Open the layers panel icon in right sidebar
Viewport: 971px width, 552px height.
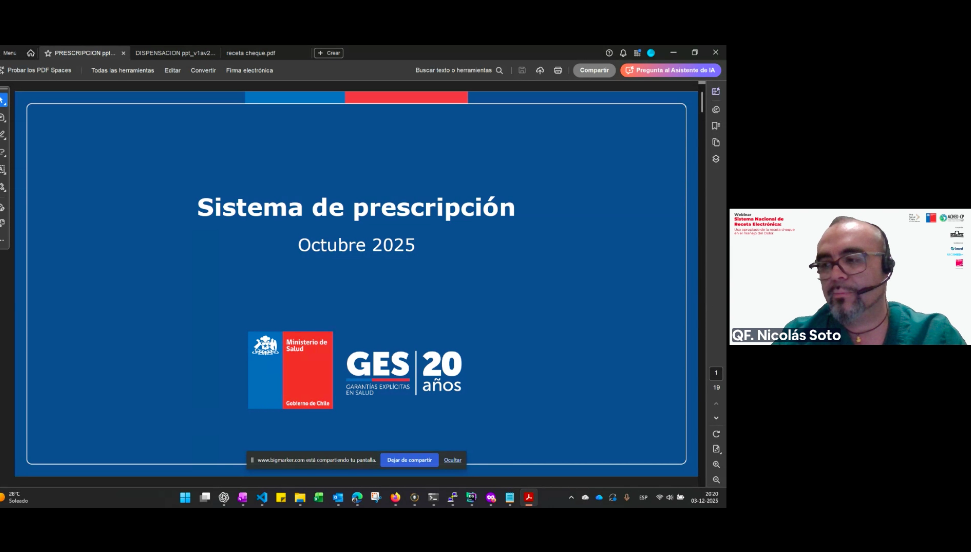pyautogui.click(x=716, y=159)
